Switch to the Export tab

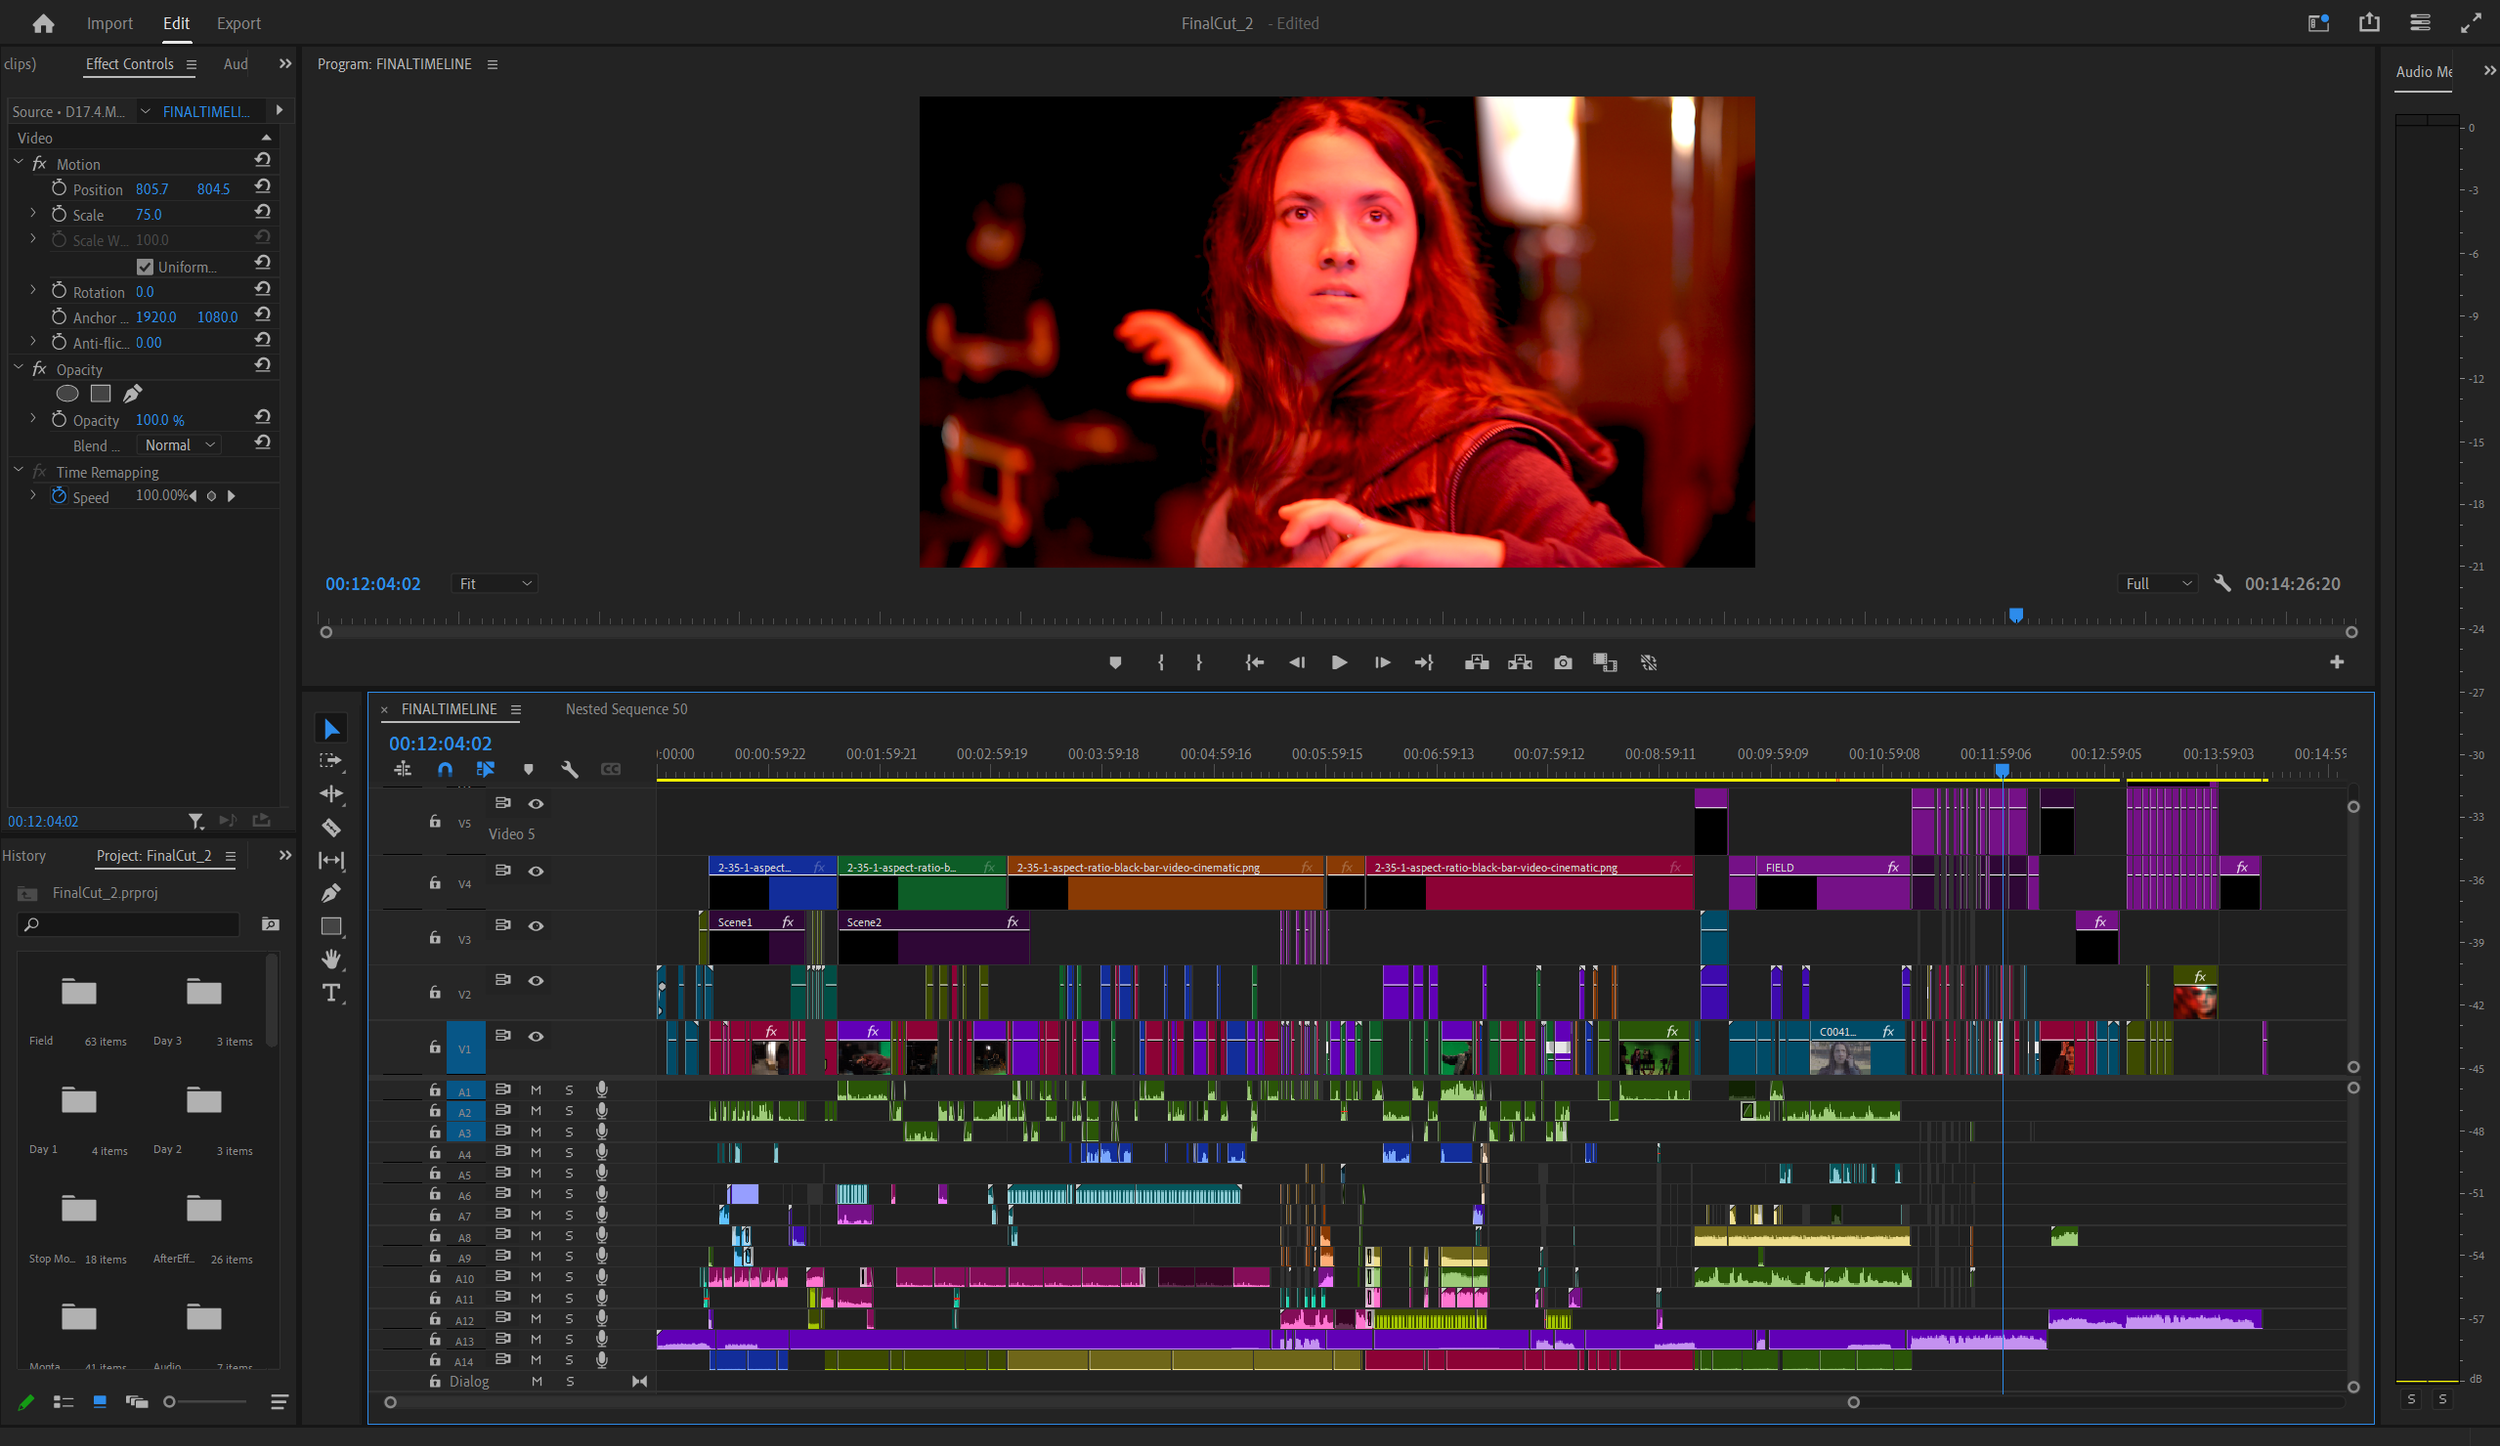(238, 22)
